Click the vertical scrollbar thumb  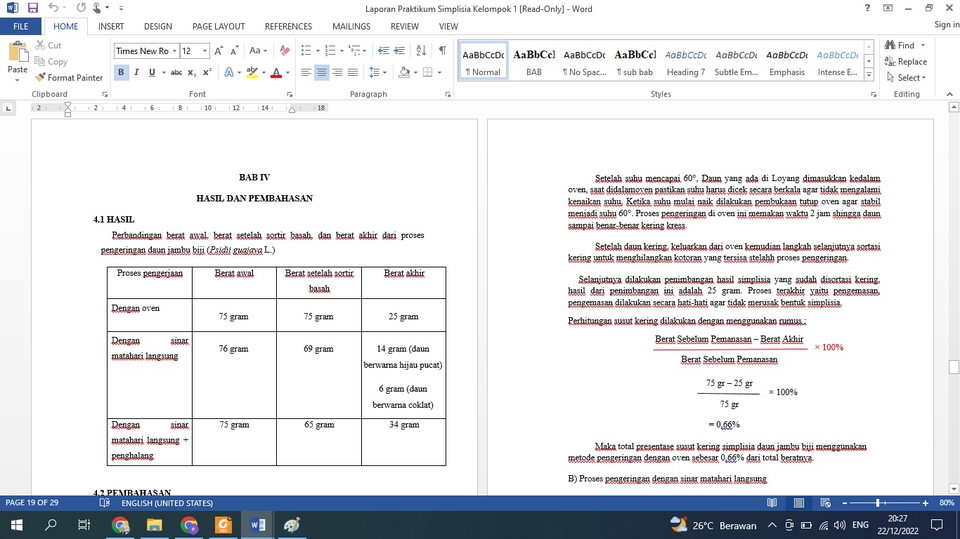(x=953, y=367)
